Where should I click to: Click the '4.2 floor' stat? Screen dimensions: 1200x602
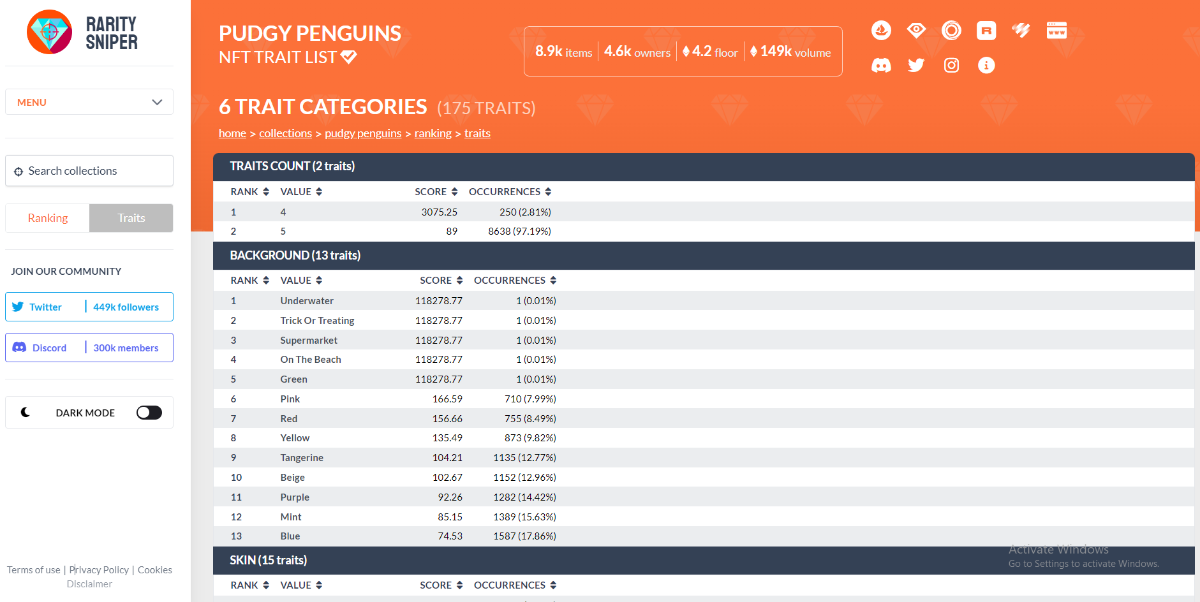710,52
